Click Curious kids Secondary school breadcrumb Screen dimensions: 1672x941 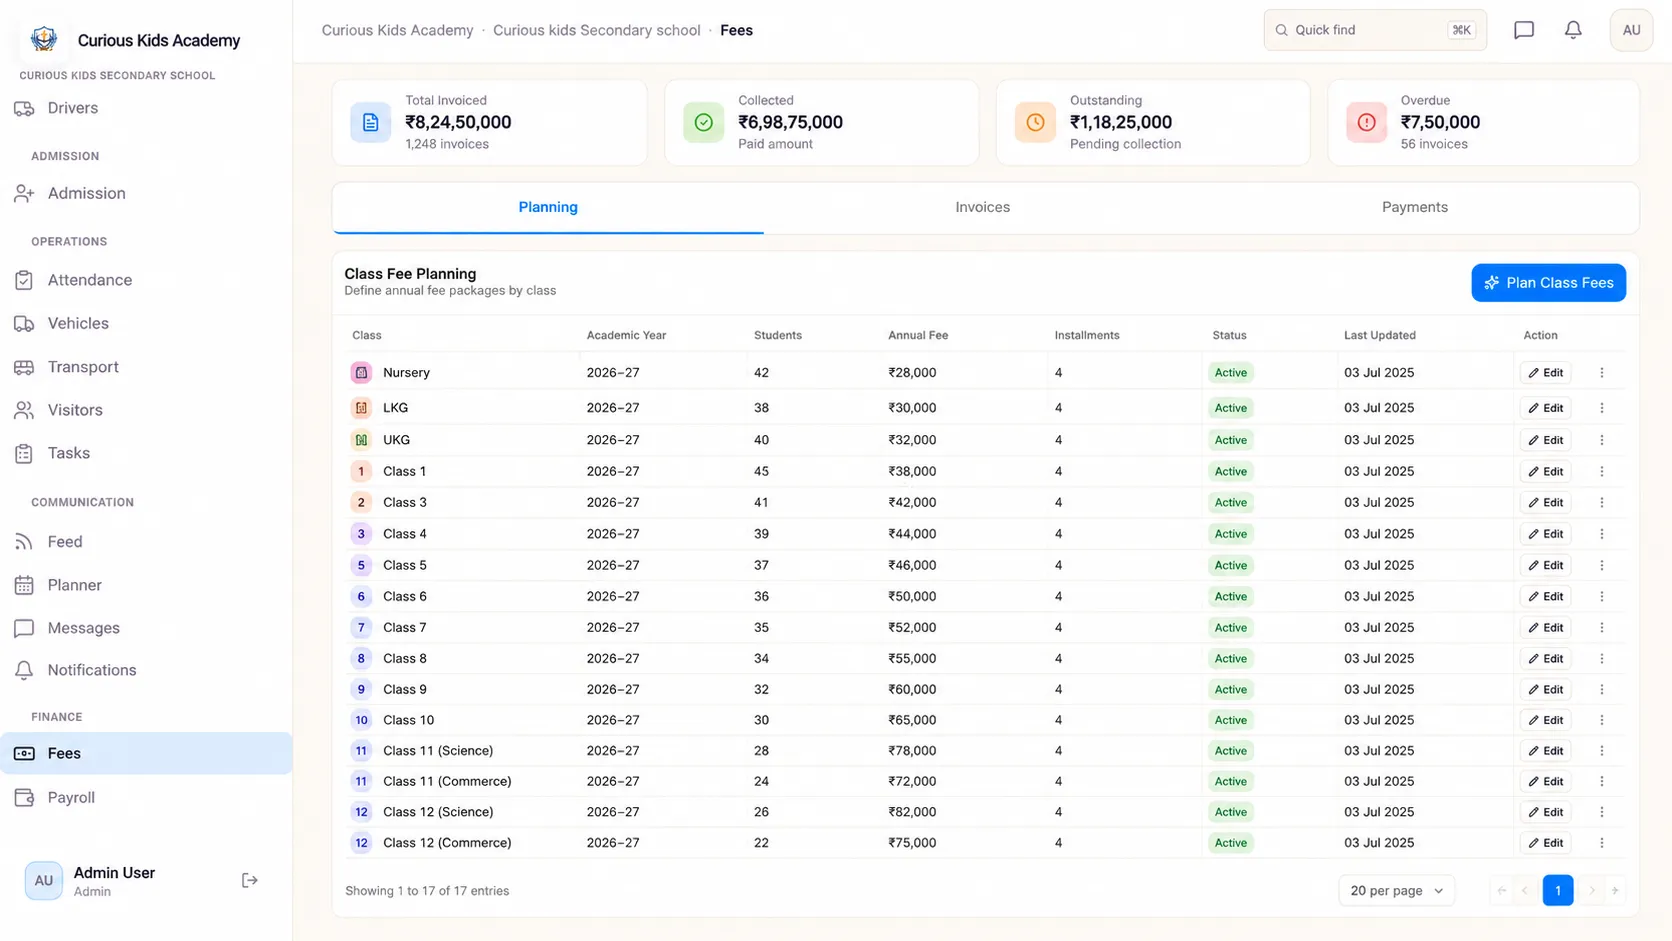pos(596,30)
